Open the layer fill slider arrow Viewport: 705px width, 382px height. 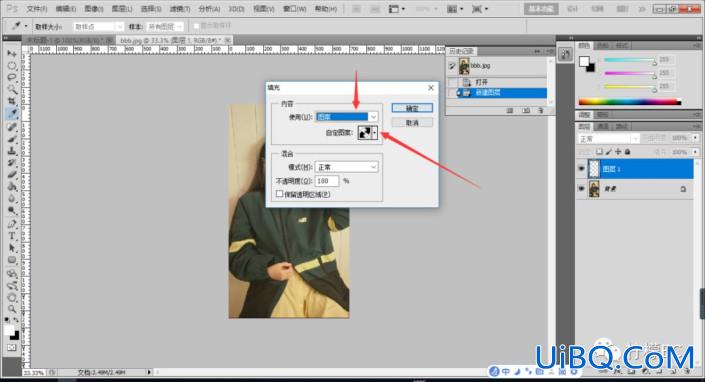[696, 152]
